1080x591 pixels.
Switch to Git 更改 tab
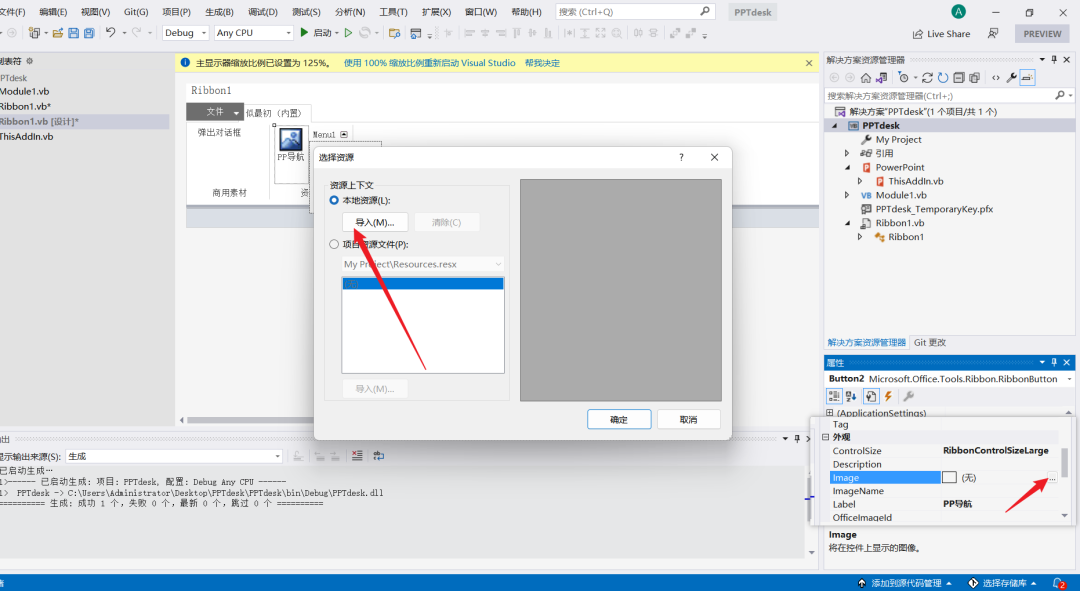click(x=929, y=342)
